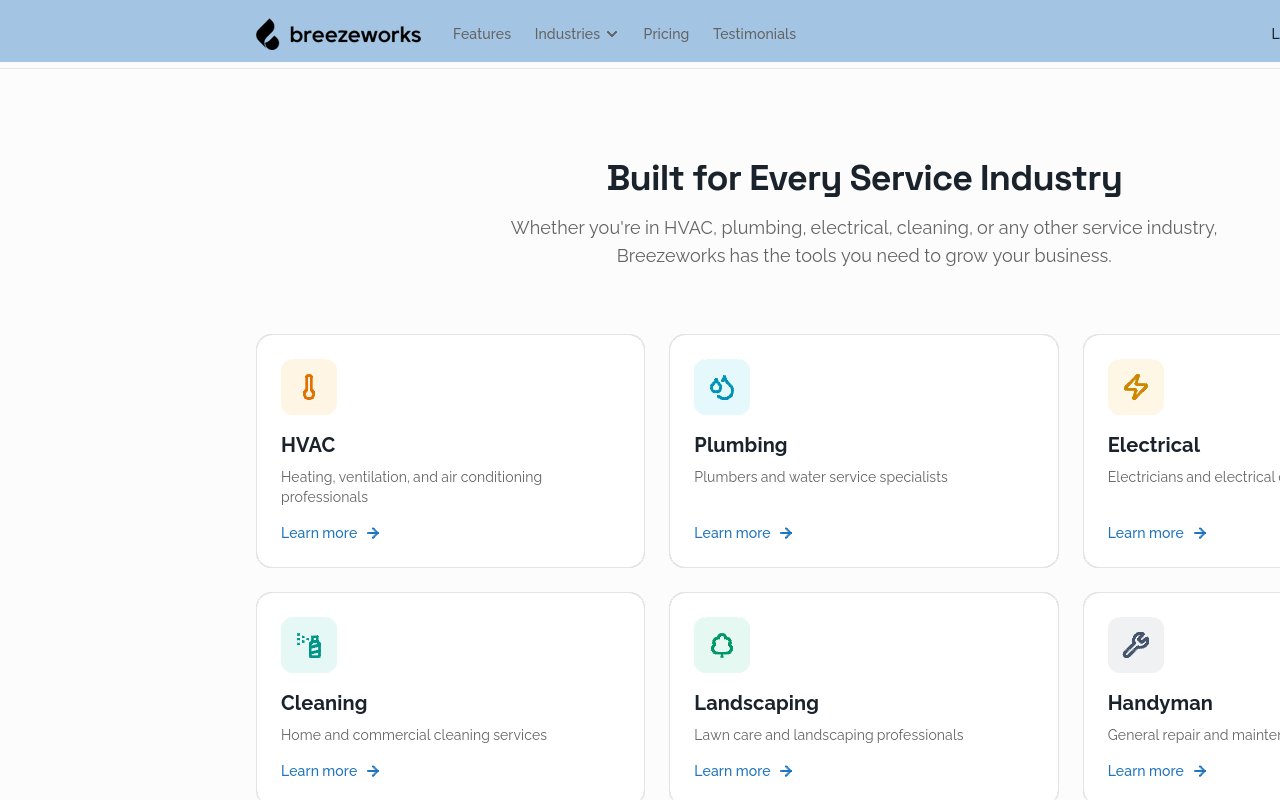
Task: Click the arrow next to Electrical Learn more
Action: (x=1200, y=533)
